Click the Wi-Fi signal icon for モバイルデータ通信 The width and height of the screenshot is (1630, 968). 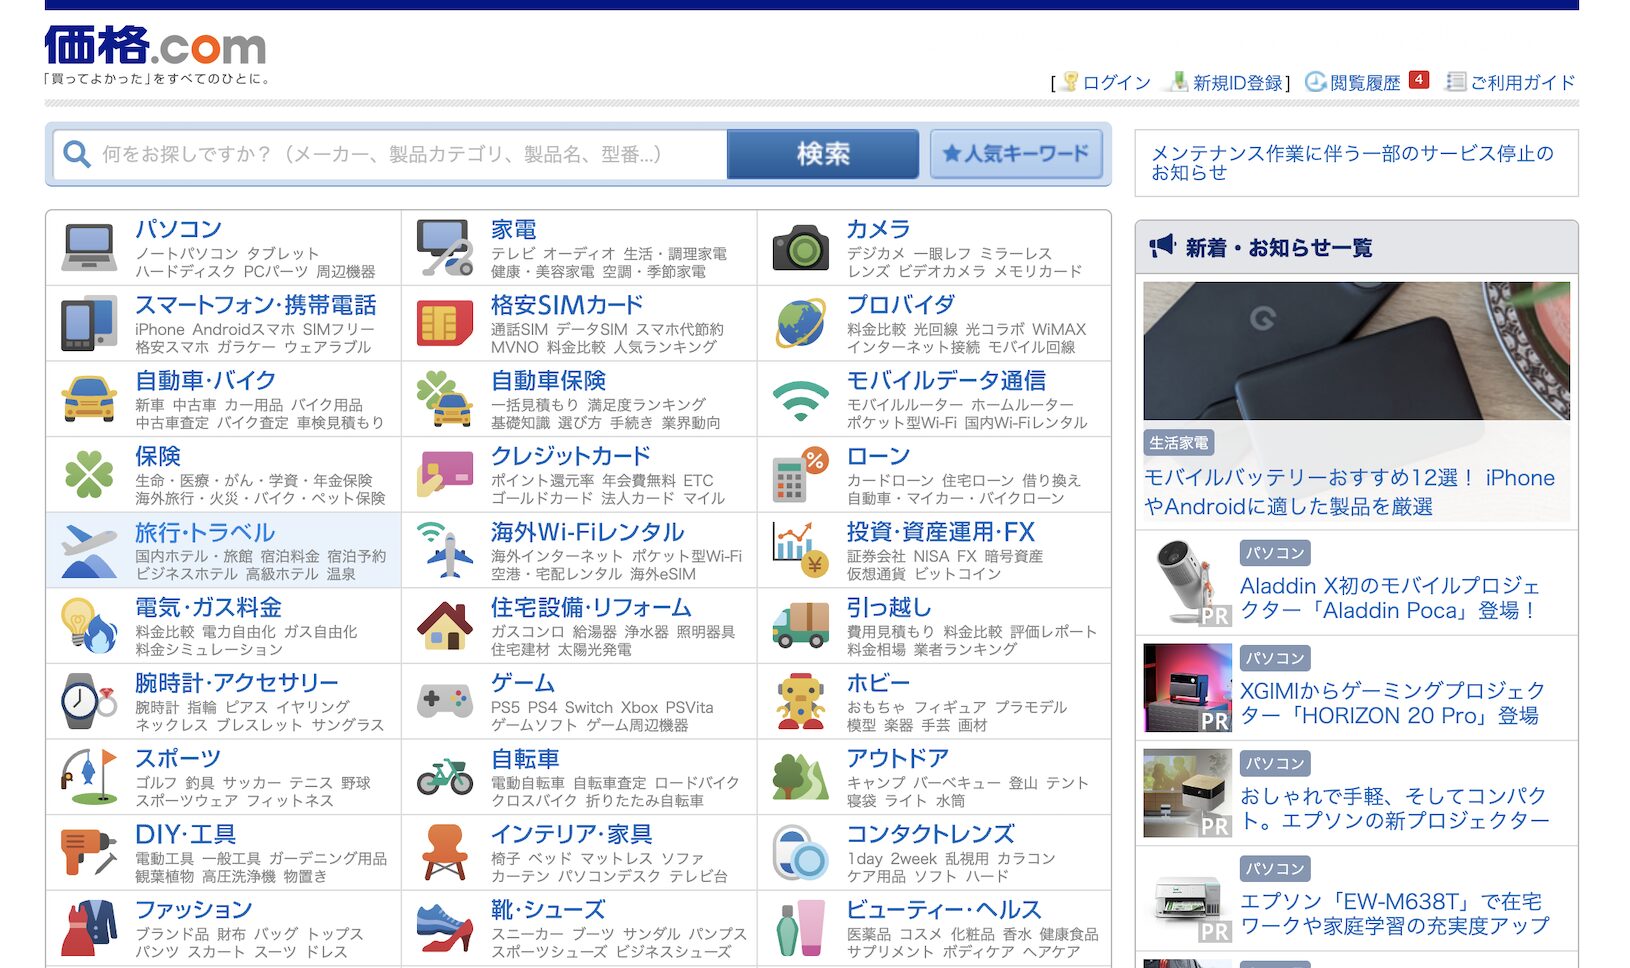pyautogui.click(x=800, y=399)
